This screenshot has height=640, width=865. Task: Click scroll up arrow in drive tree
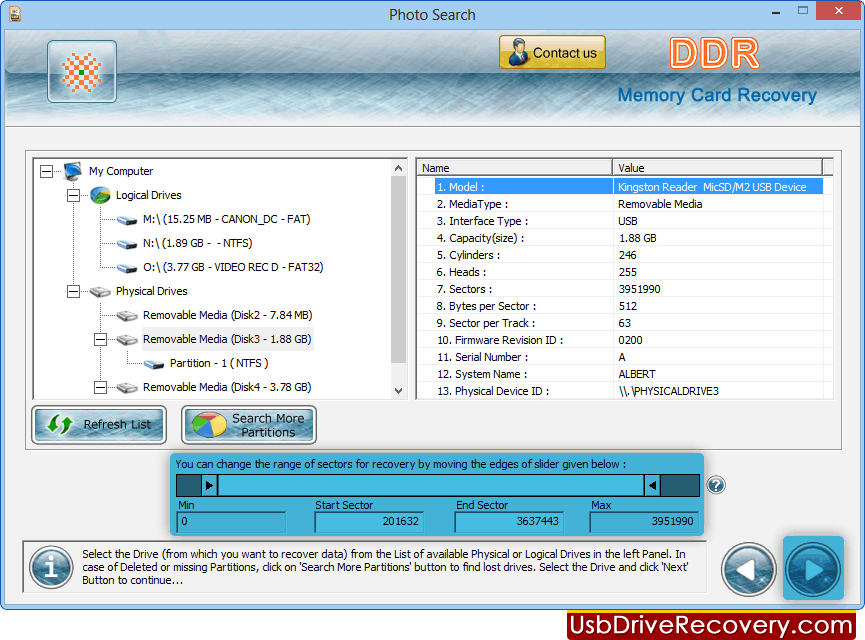[x=398, y=168]
